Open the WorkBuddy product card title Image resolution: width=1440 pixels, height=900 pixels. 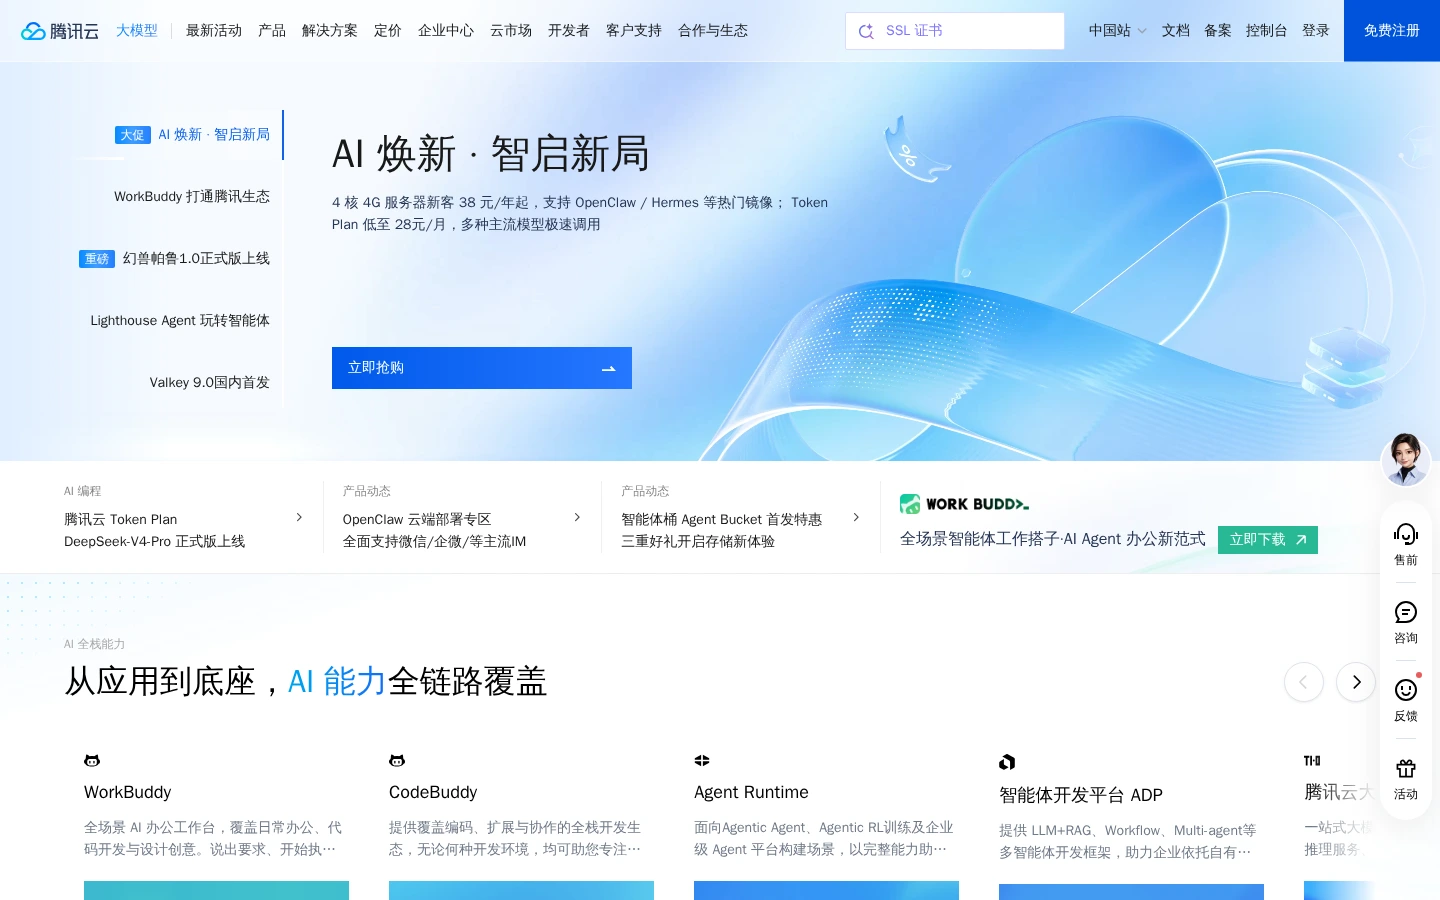tap(128, 792)
